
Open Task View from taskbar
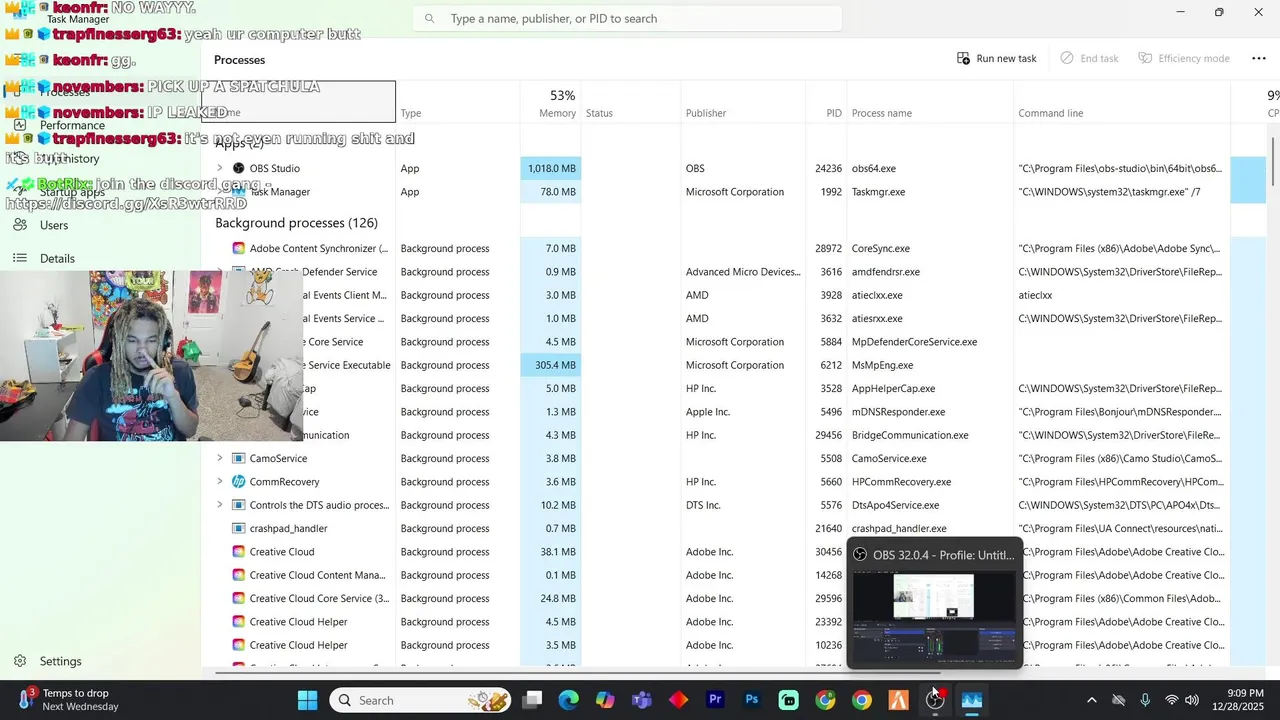pos(532,700)
